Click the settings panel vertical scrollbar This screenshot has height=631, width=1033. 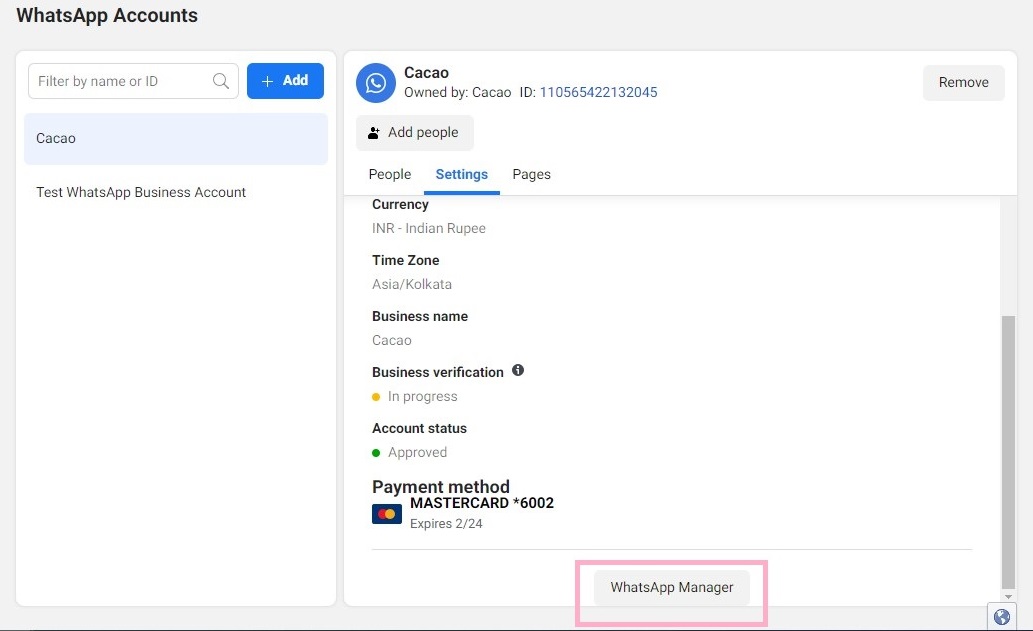tap(1008, 452)
